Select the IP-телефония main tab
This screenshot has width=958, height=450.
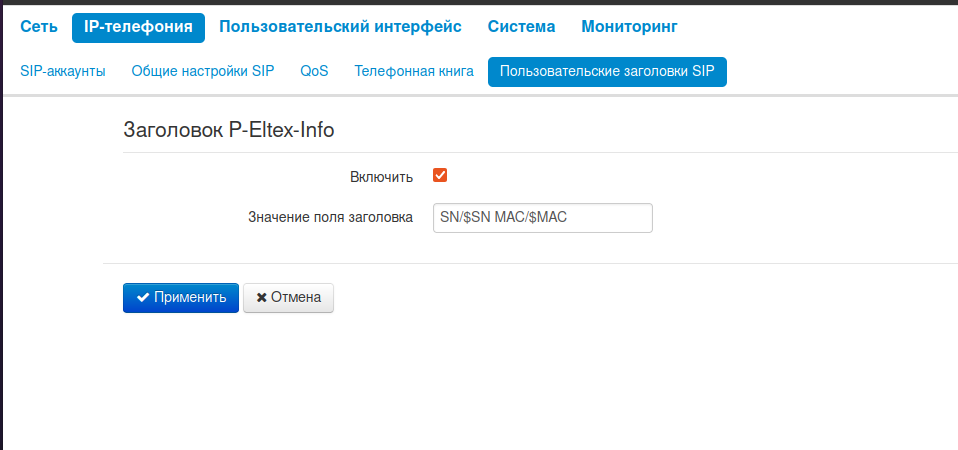coord(138,27)
